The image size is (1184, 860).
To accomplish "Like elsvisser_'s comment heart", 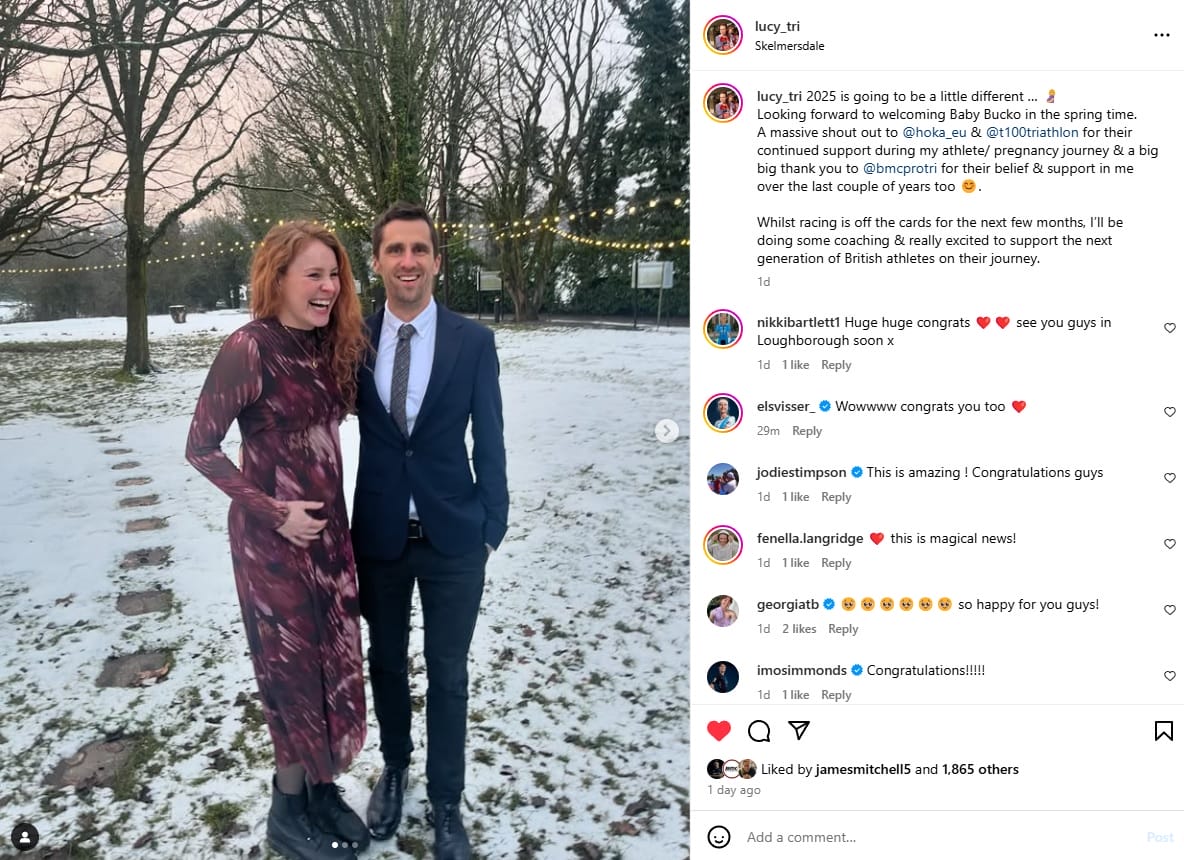I will [x=1169, y=412].
